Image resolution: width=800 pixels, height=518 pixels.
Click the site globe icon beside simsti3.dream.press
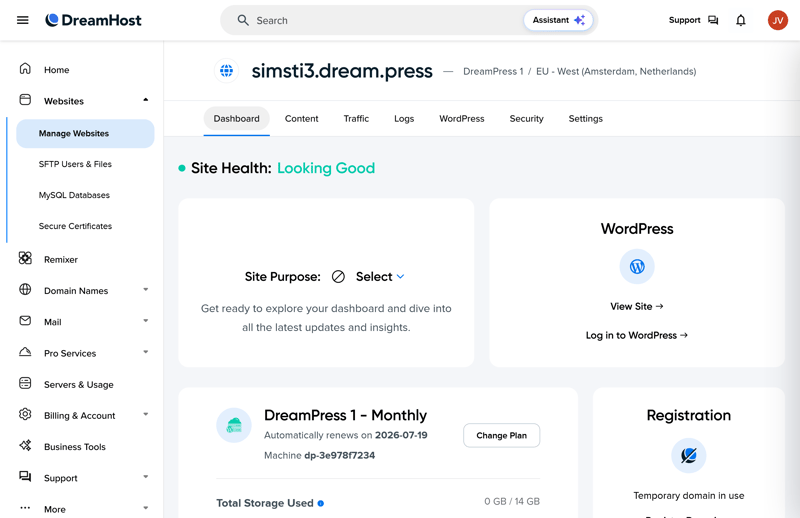click(x=227, y=71)
